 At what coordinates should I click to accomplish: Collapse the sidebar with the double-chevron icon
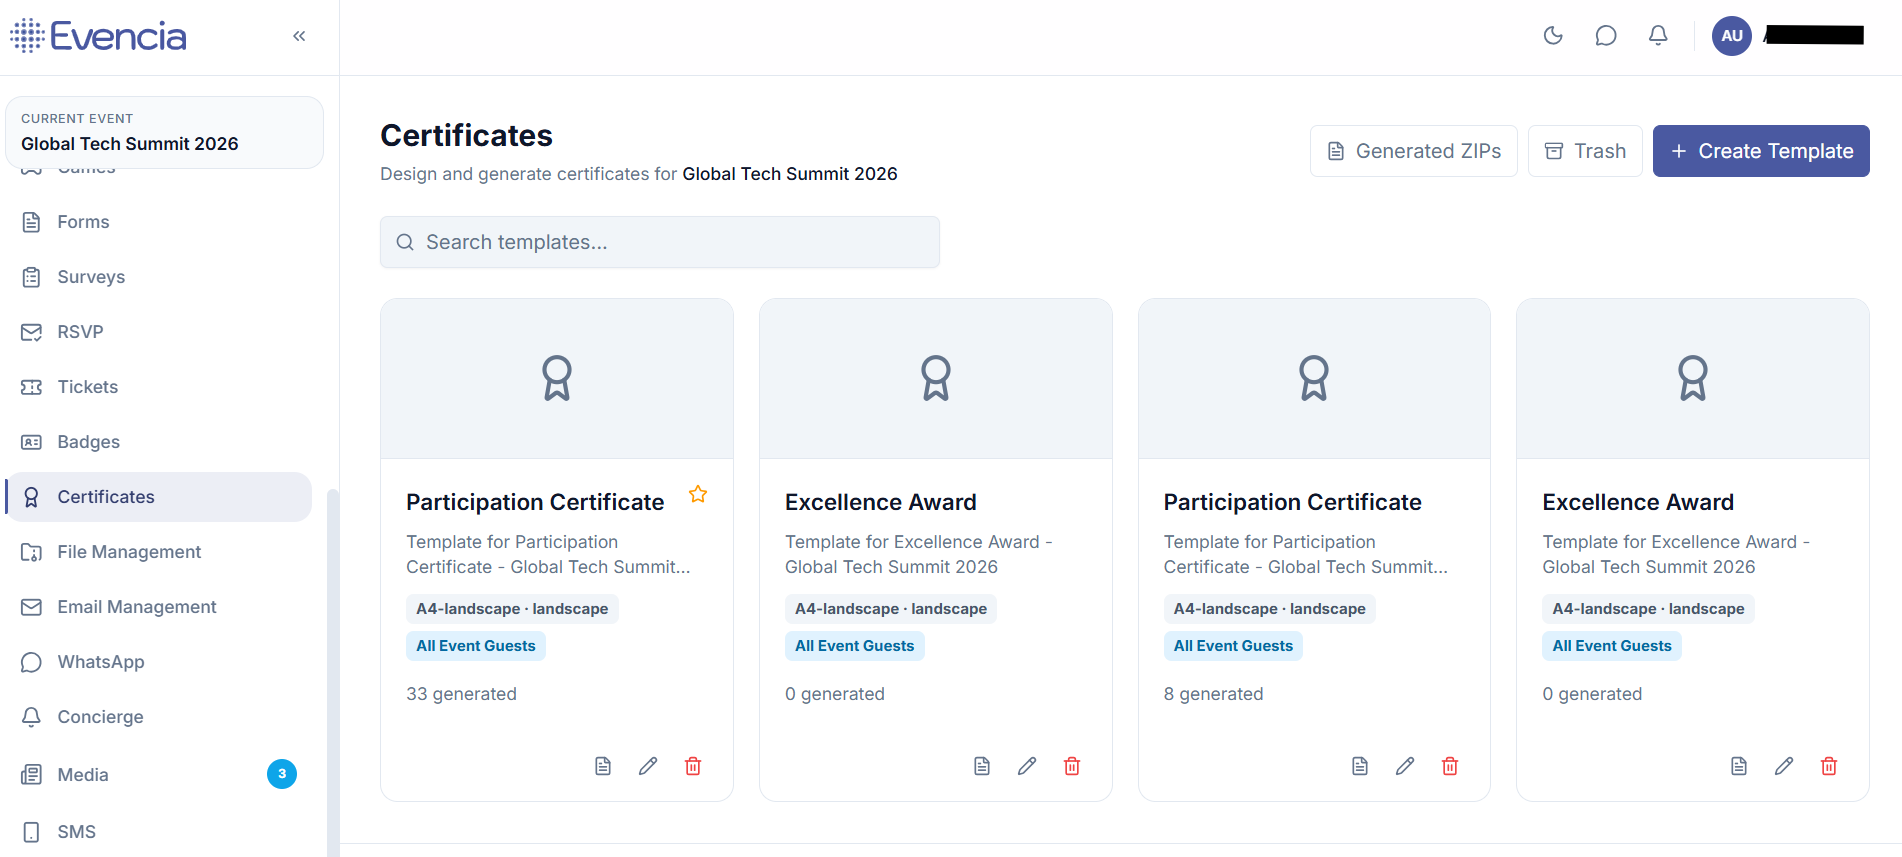299,36
